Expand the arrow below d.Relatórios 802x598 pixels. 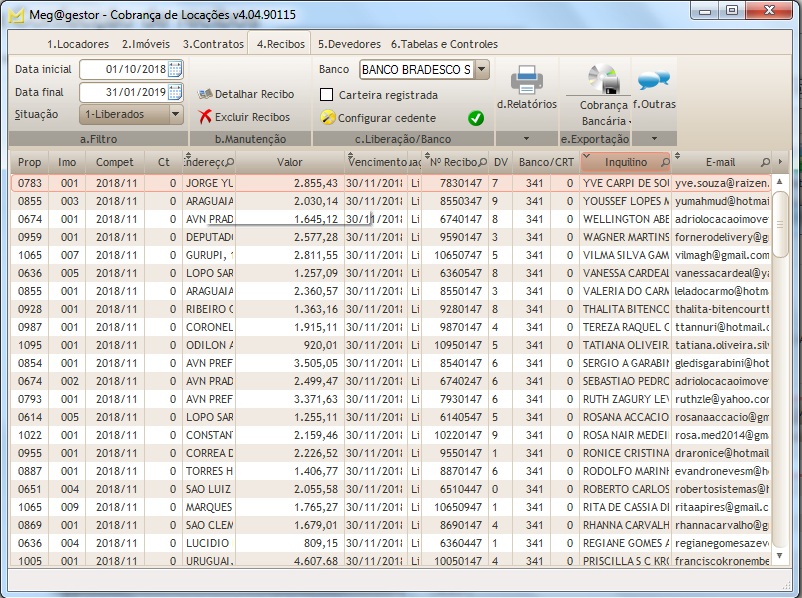click(527, 138)
